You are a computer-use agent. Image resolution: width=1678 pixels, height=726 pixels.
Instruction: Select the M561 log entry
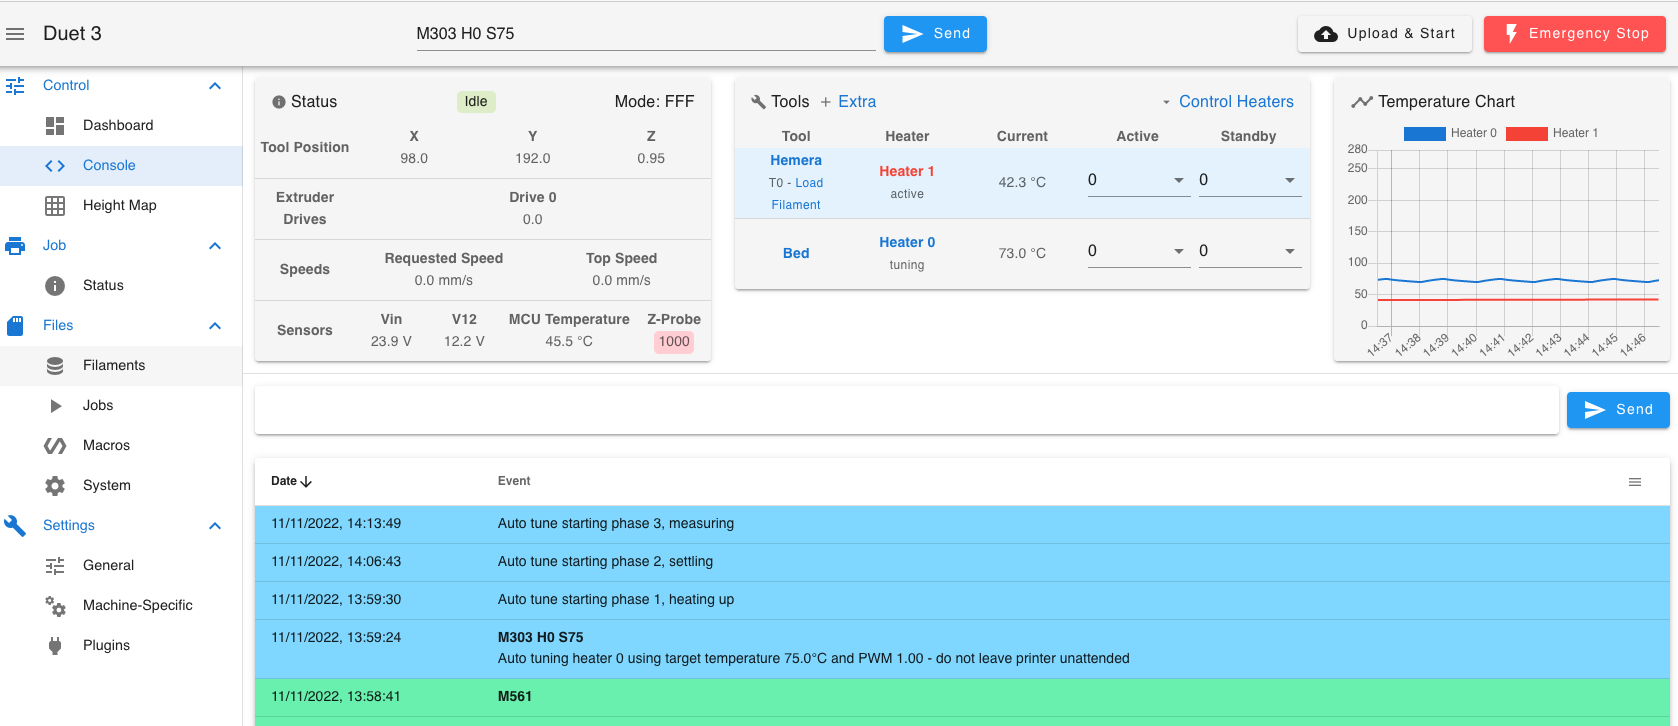pos(962,698)
